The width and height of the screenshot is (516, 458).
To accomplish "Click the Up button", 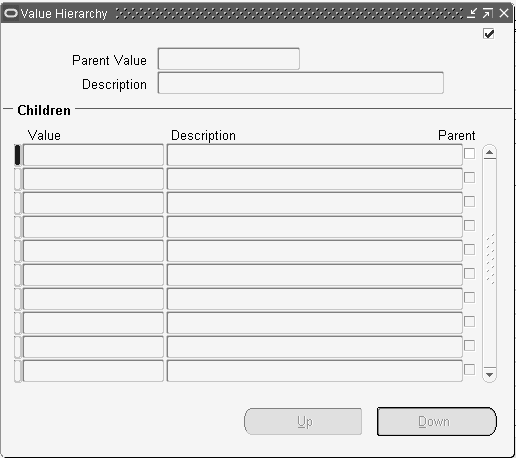I will pos(303,422).
